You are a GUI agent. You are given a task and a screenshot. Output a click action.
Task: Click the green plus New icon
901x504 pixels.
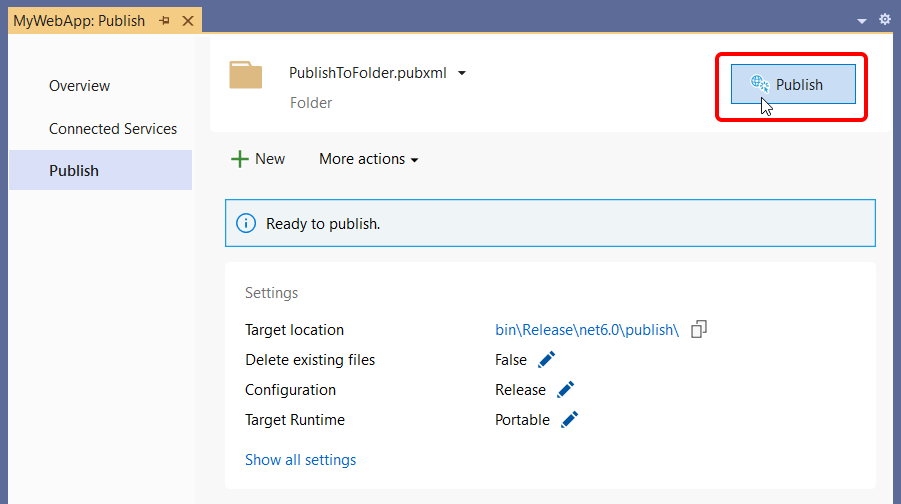tap(240, 159)
